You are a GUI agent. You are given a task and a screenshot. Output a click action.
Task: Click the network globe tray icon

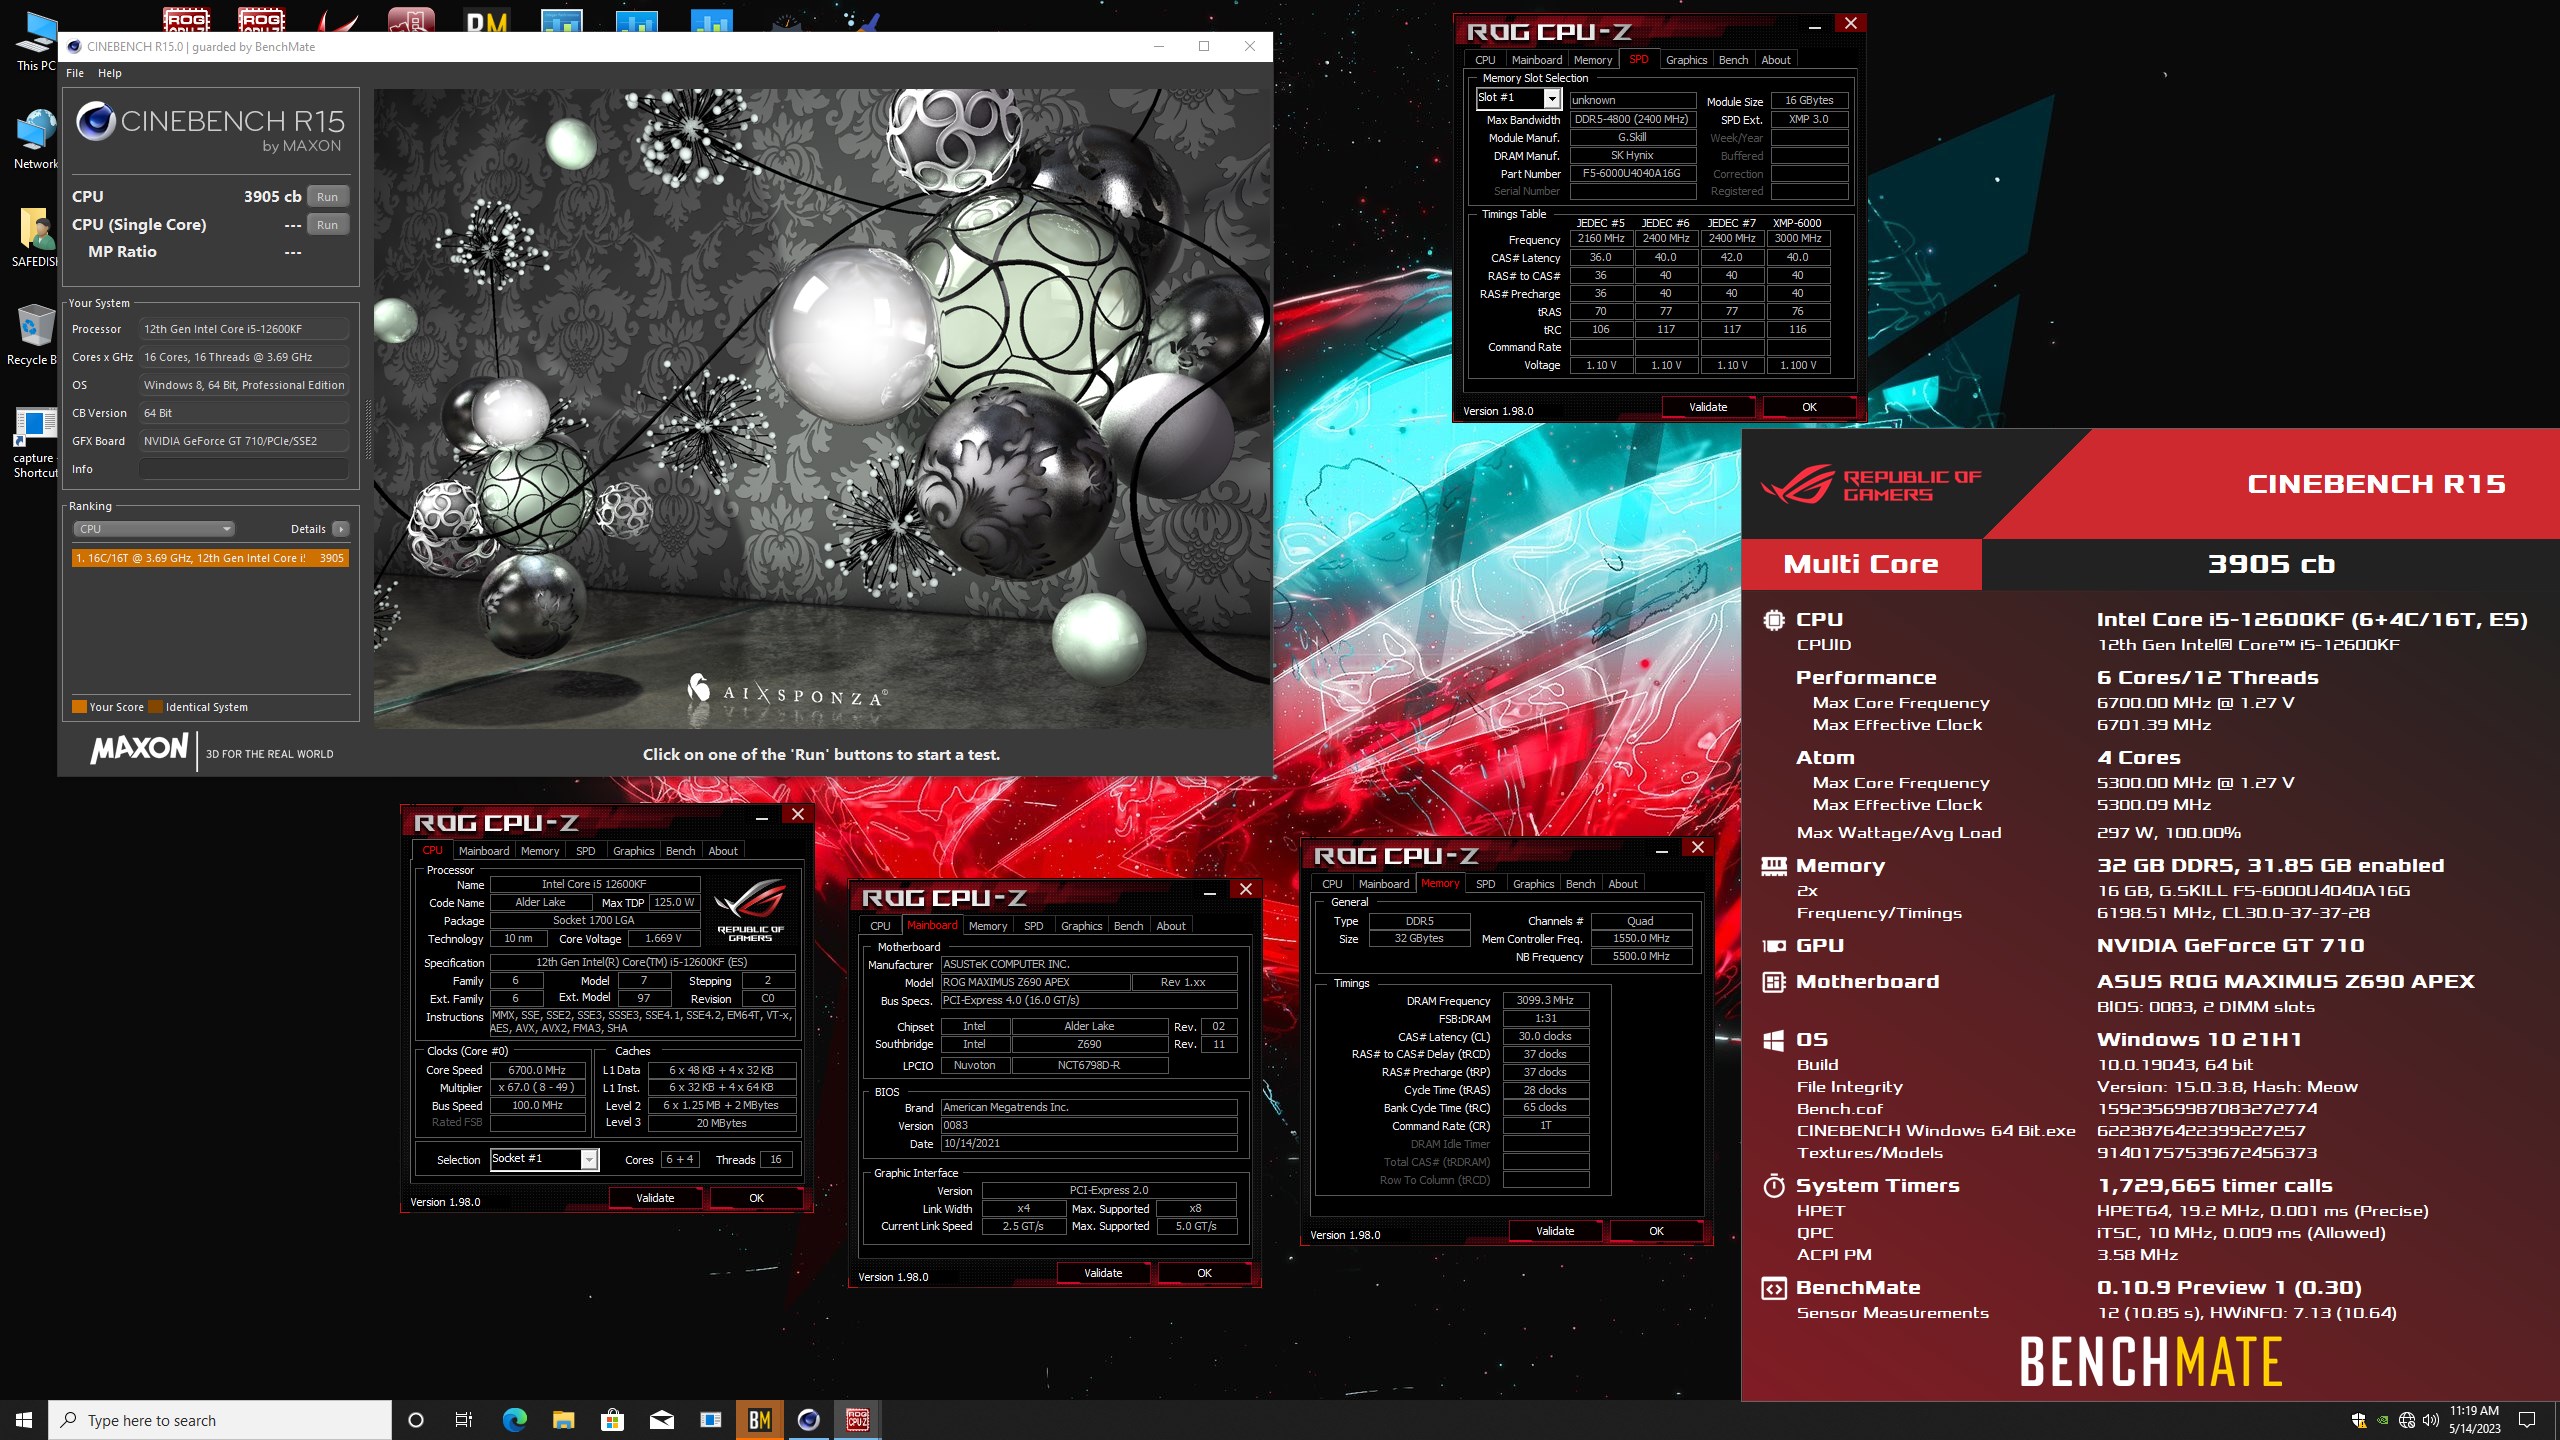coord(2407,1420)
